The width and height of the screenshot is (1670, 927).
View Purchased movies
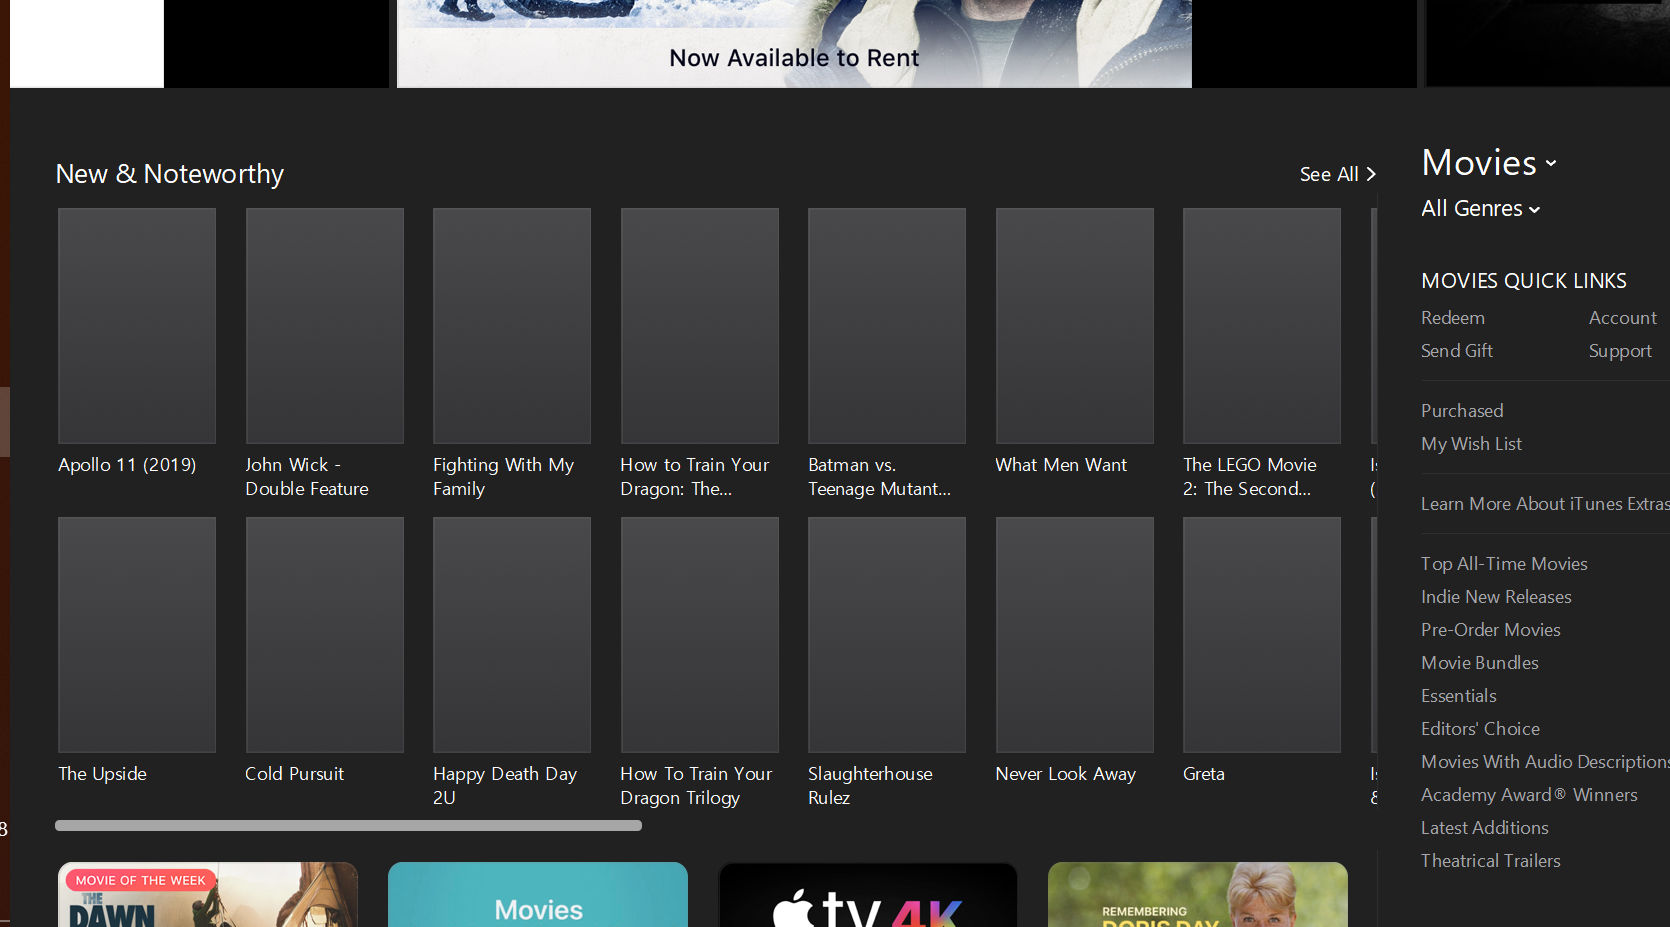[1462, 411]
